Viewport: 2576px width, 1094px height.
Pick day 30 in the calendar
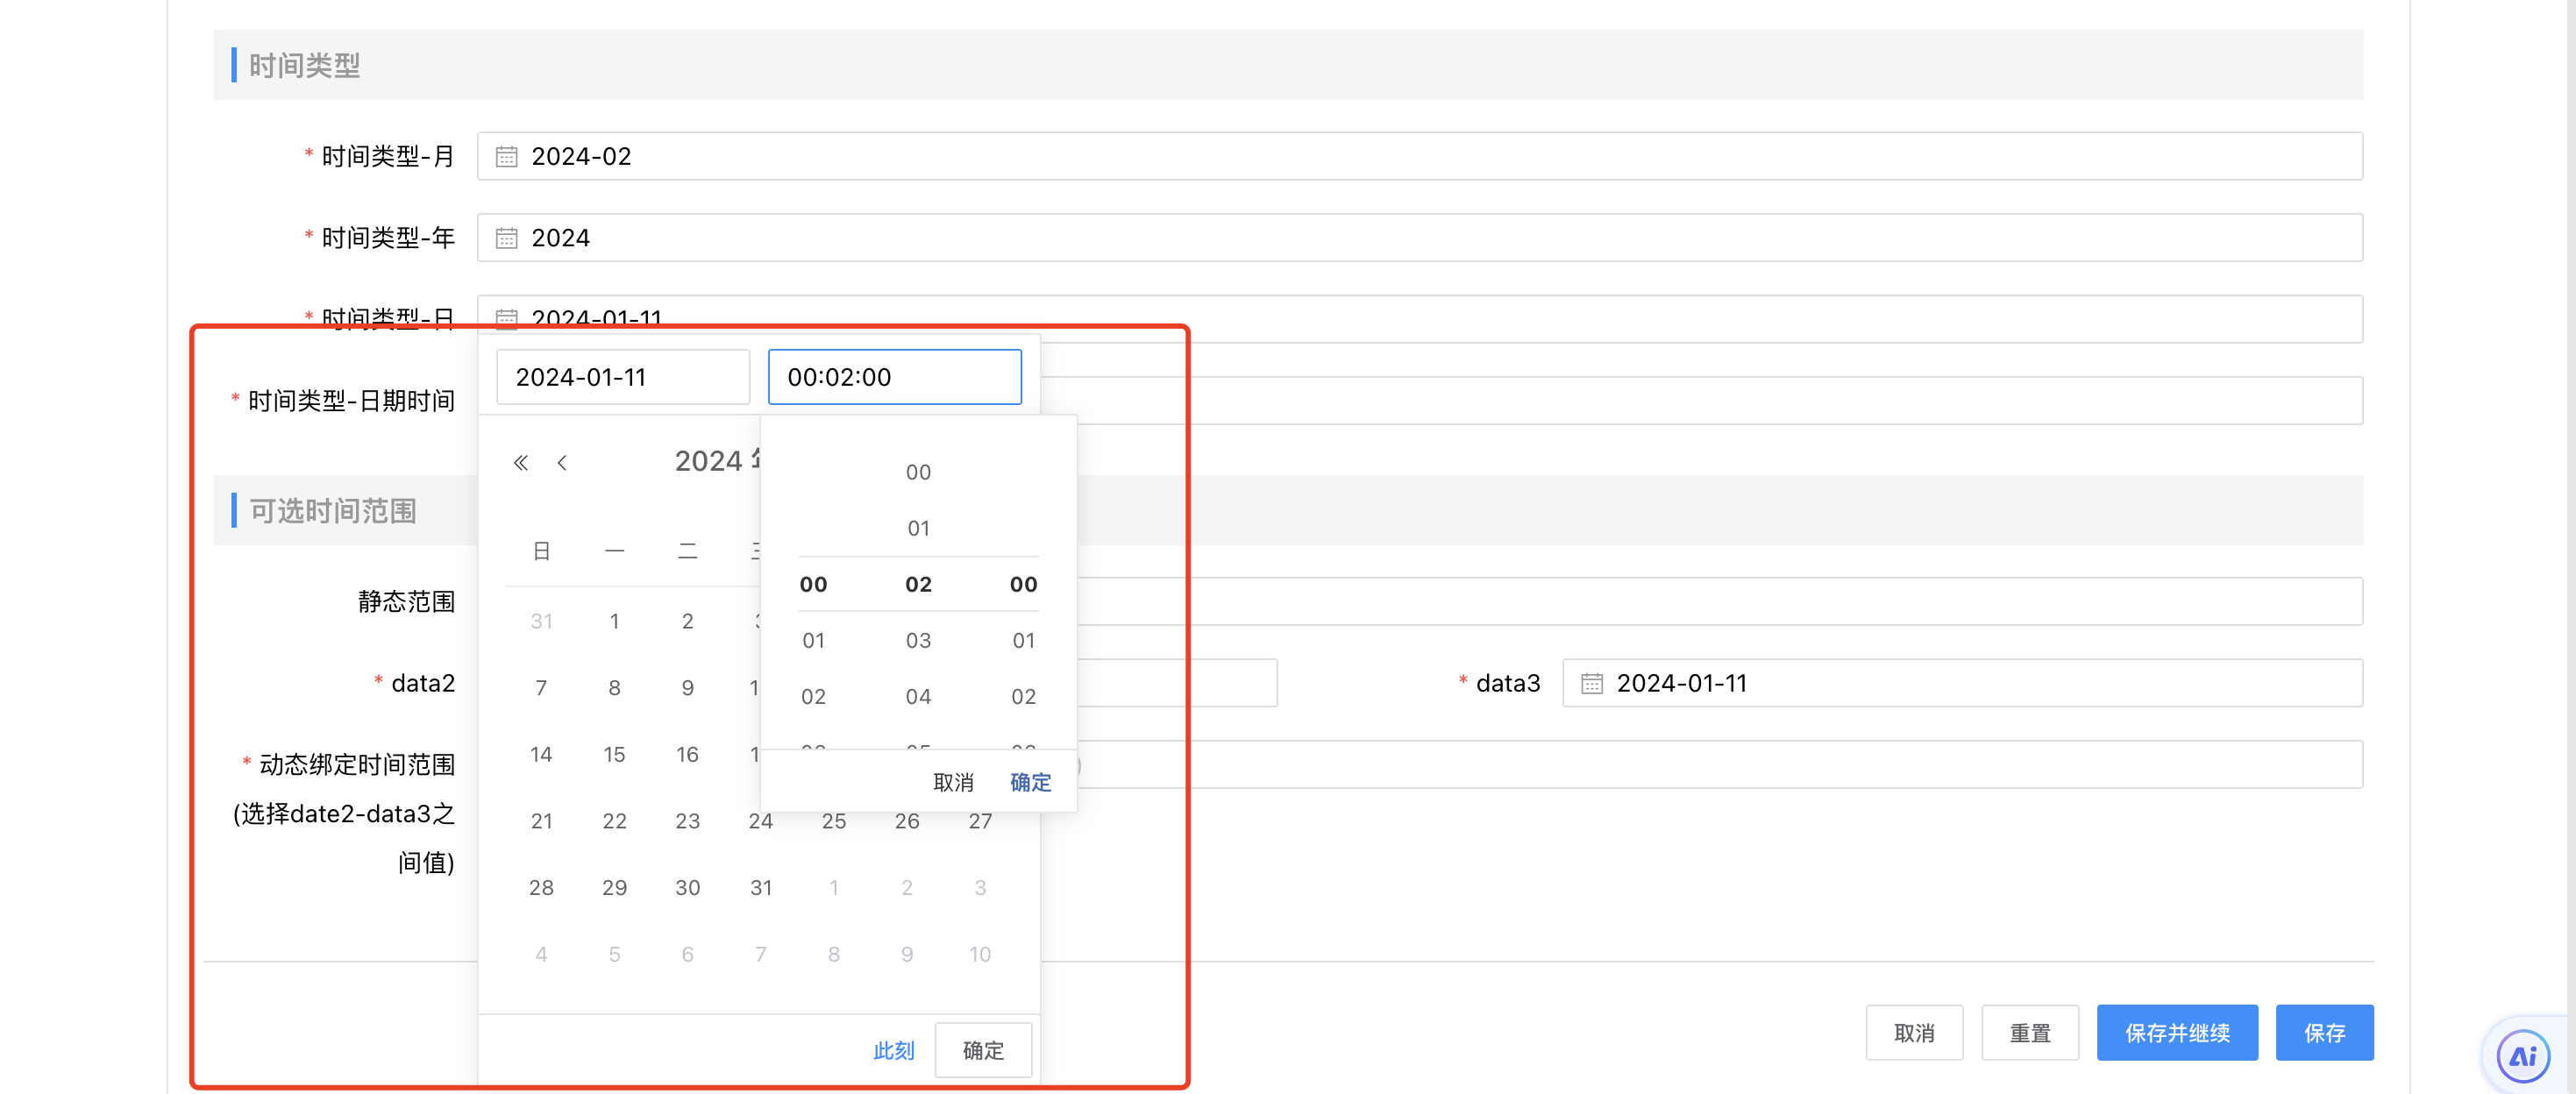687,887
